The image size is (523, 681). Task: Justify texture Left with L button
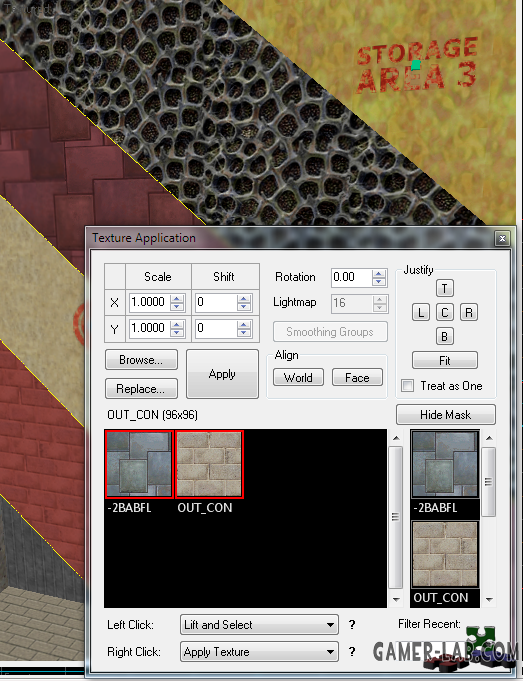(420, 312)
